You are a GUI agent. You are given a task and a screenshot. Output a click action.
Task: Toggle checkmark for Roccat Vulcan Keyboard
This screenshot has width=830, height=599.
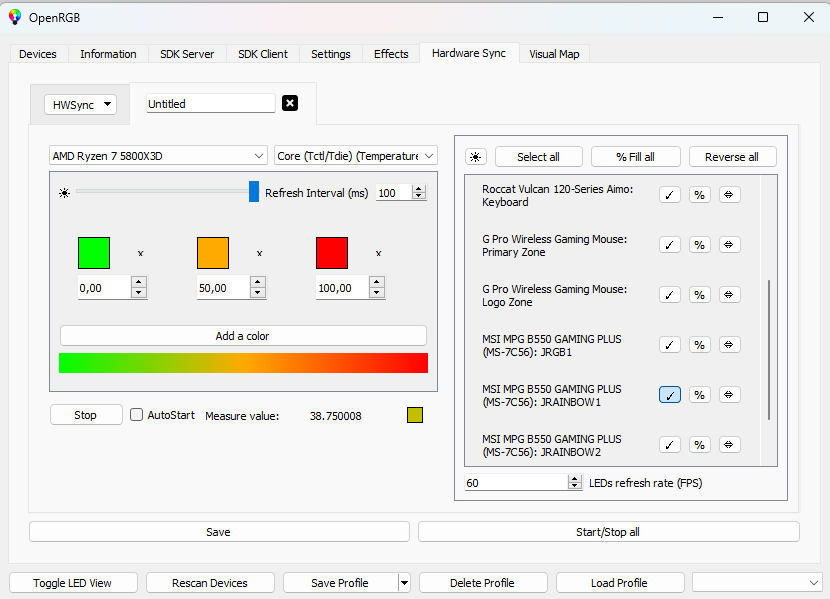point(670,195)
